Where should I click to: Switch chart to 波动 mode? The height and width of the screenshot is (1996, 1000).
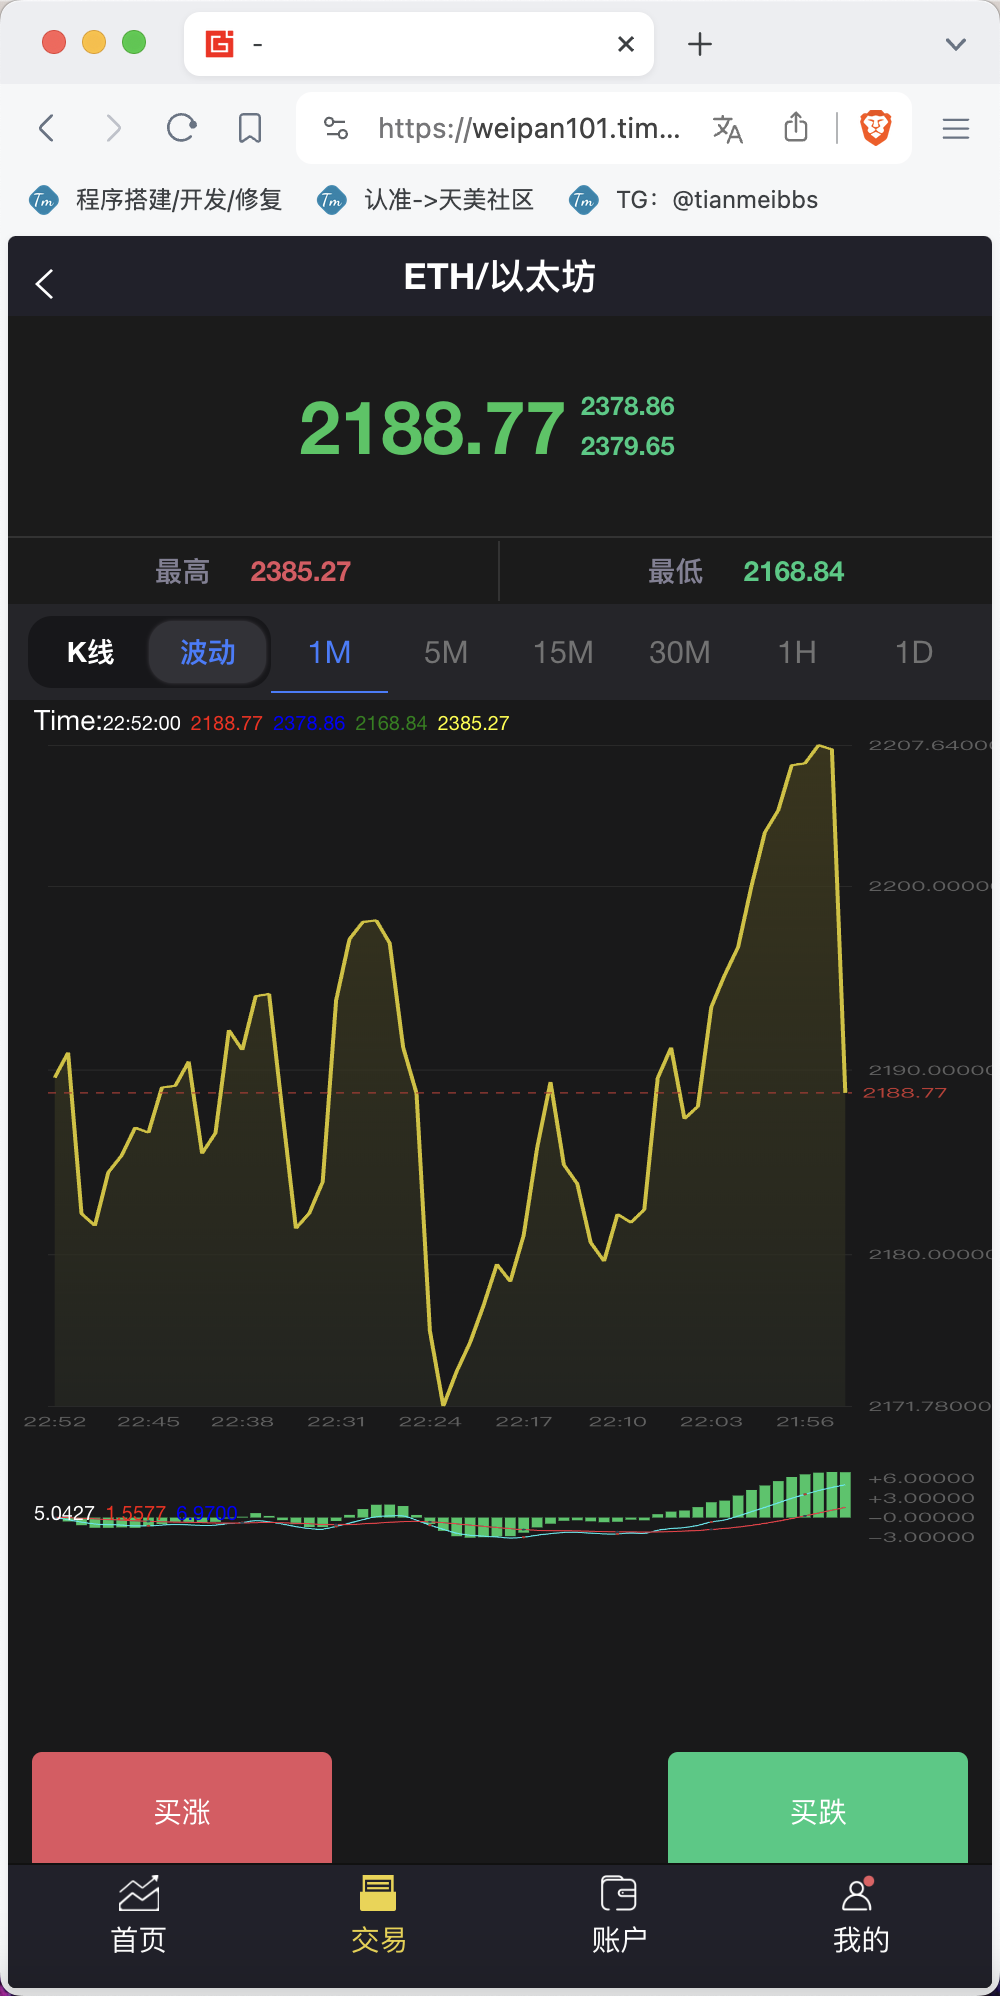(208, 653)
